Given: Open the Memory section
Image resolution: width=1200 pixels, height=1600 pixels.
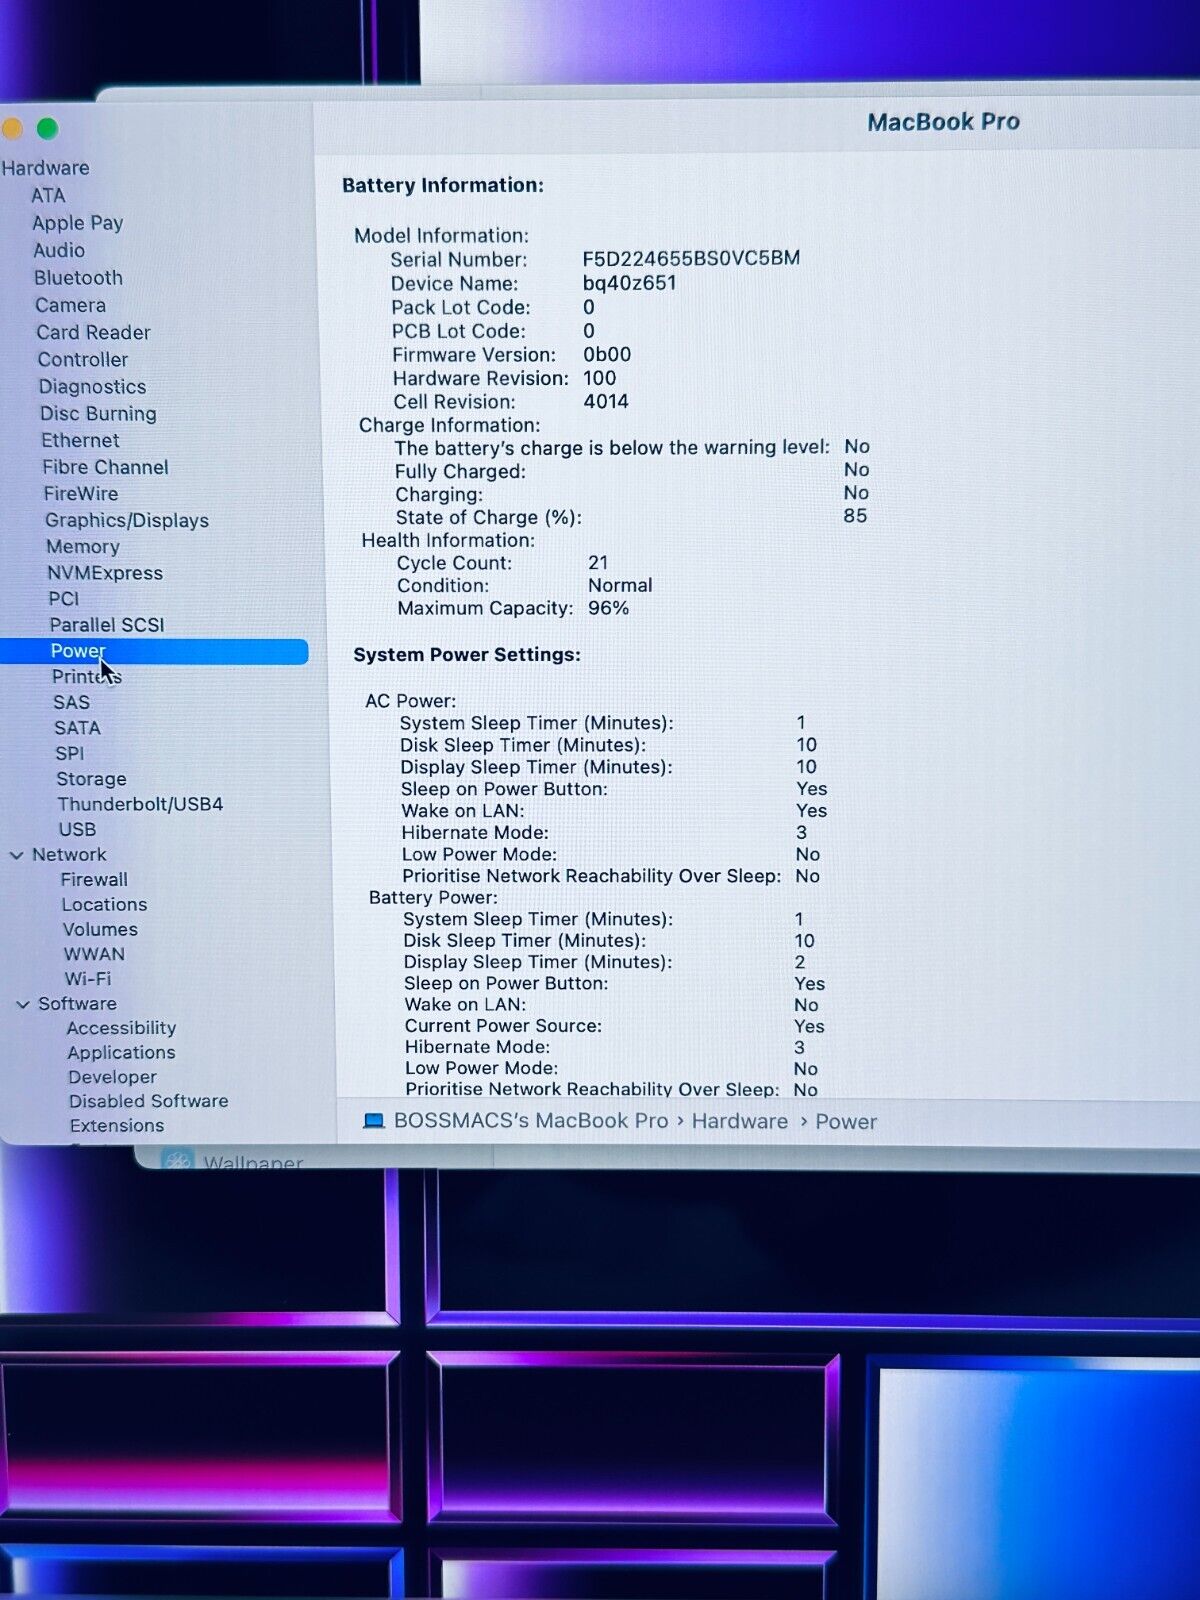Looking at the screenshot, I should (x=83, y=547).
